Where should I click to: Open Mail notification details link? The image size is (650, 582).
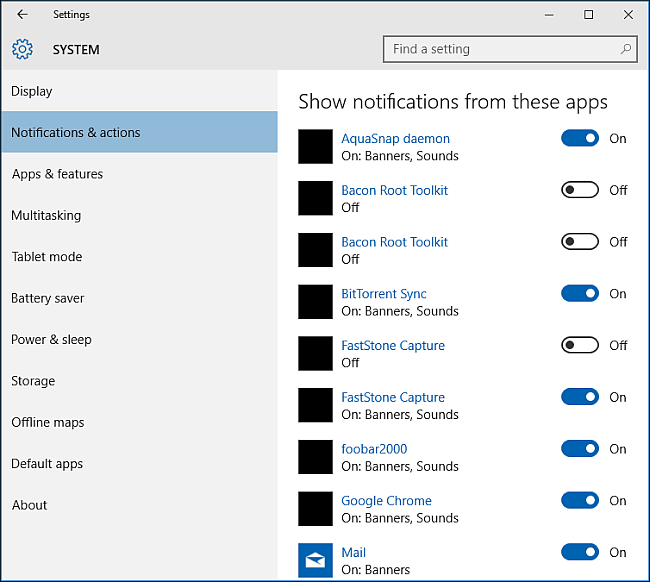(353, 553)
